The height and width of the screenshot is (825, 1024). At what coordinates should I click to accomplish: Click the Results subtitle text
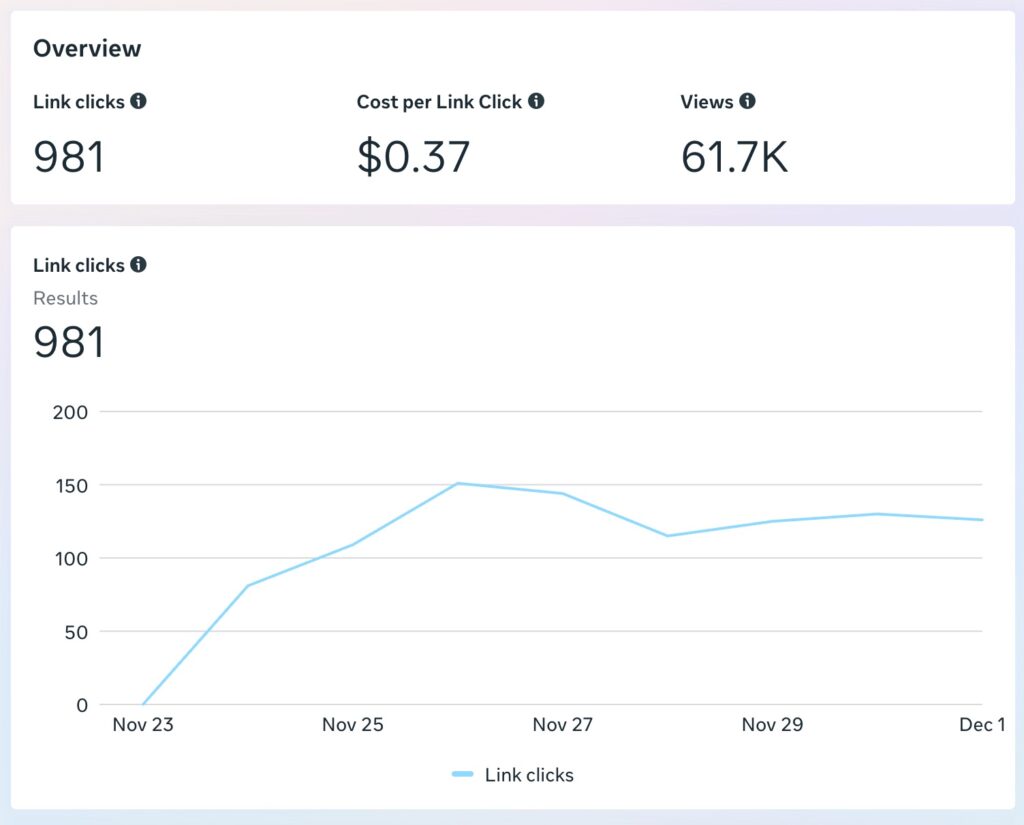click(x=65, y=298)
